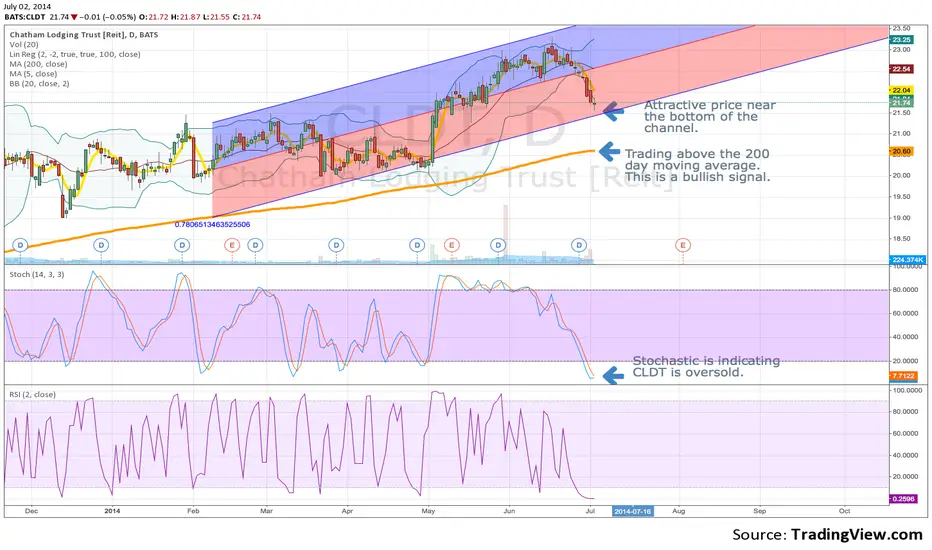Click the blue 0.7806513463525506 regression value

coord(212,225)
